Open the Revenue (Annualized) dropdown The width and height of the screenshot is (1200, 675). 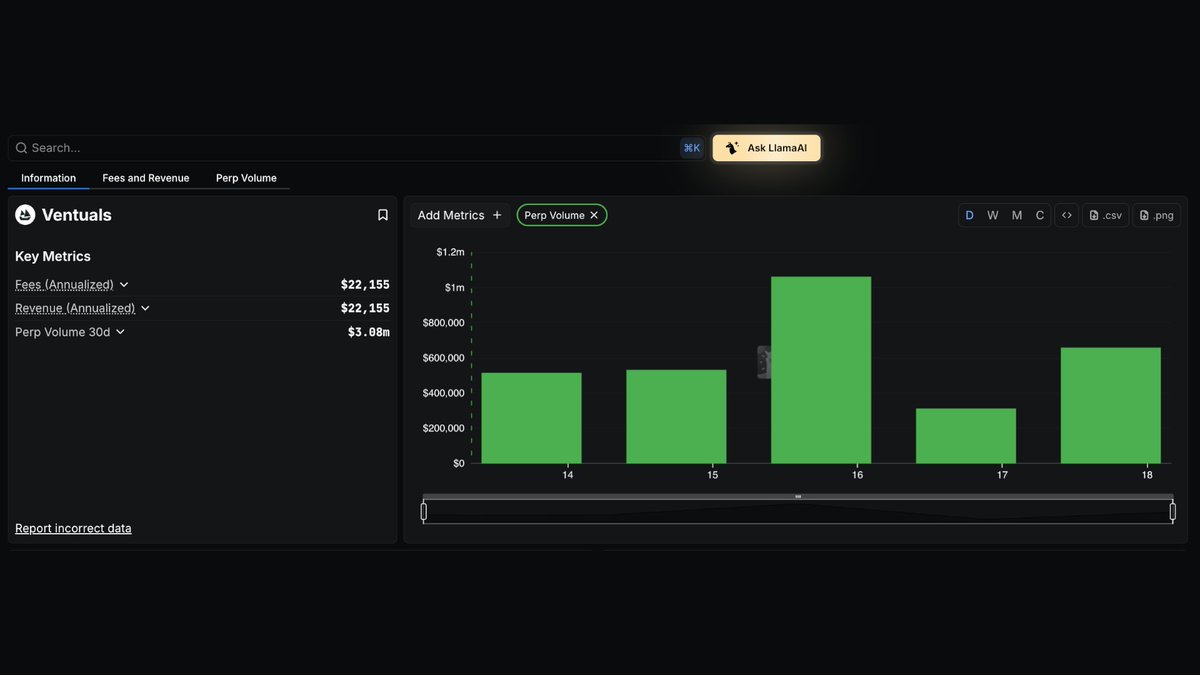[x=145, y=308]
